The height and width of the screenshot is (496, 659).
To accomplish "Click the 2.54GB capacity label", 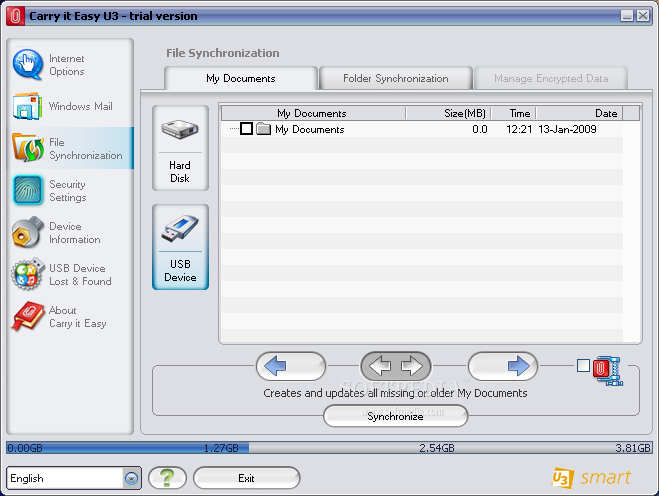I will point(437,448).
